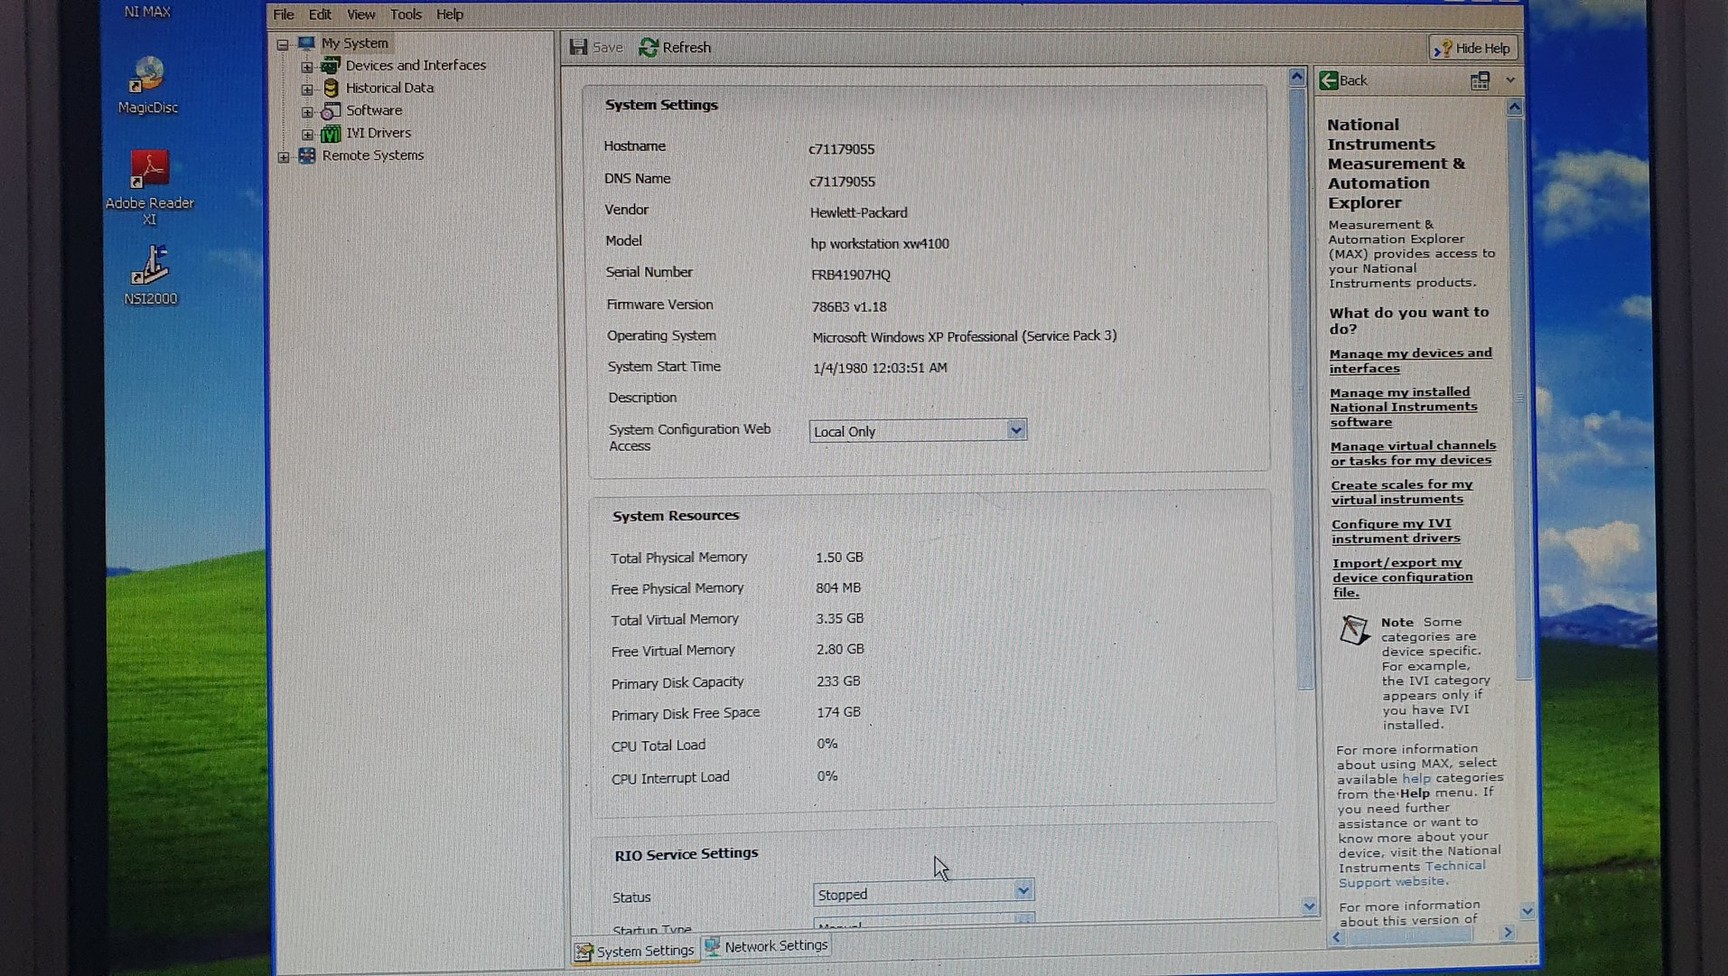Open System Configuration Web Access dropdown
Viewport: 1728px width, 976px height.
tap(1015, 430)
